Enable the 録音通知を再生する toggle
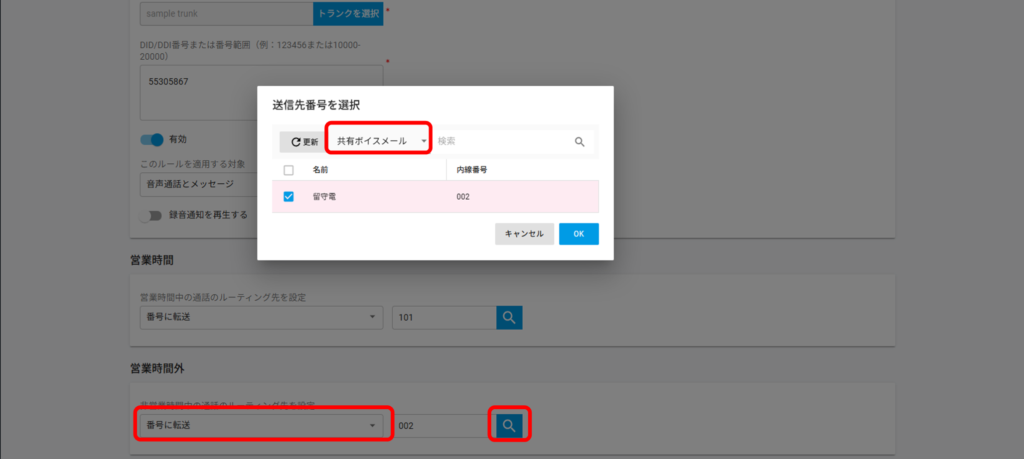Image resolution: width=1024 pixels, height=459 pixels. coord(151,214)
